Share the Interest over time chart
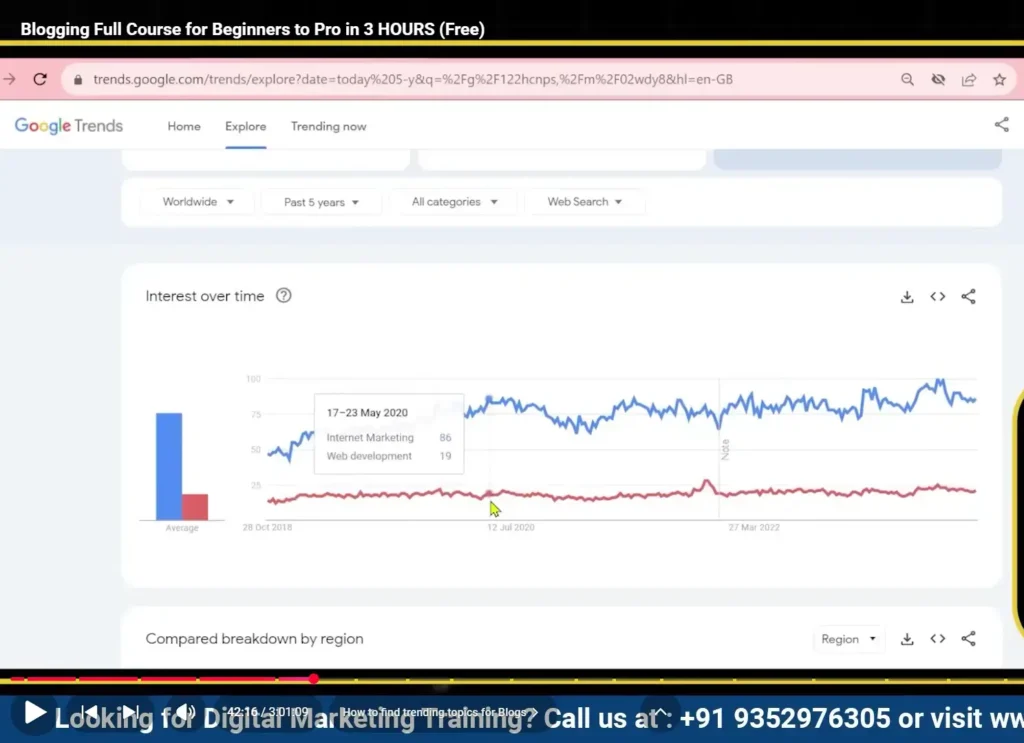Image resolution: width=1024 pixels, height=743 pixels. click(967, 296)
